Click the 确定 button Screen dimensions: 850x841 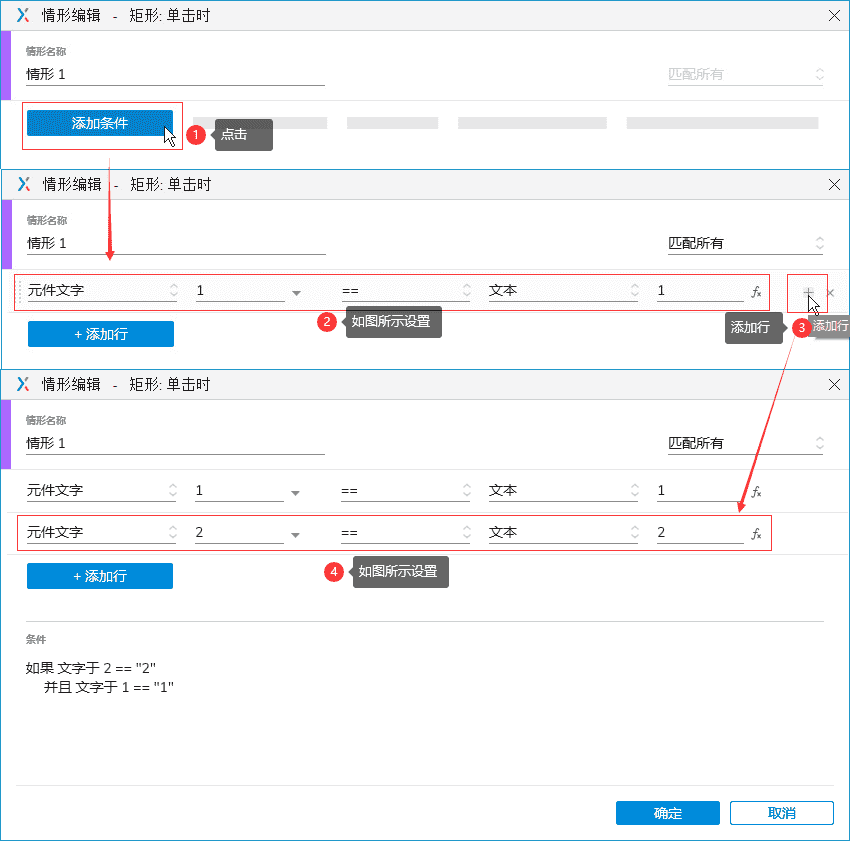(x=667, y=813)
